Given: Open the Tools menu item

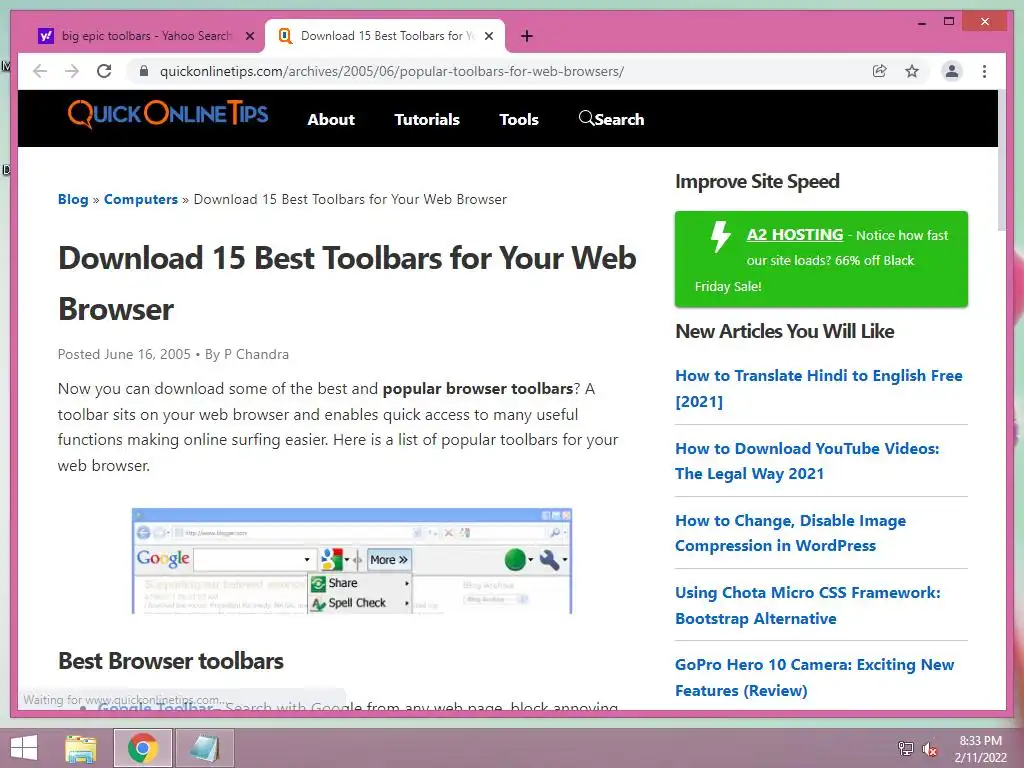Looking at the screenshot, I should click(519, 120).
